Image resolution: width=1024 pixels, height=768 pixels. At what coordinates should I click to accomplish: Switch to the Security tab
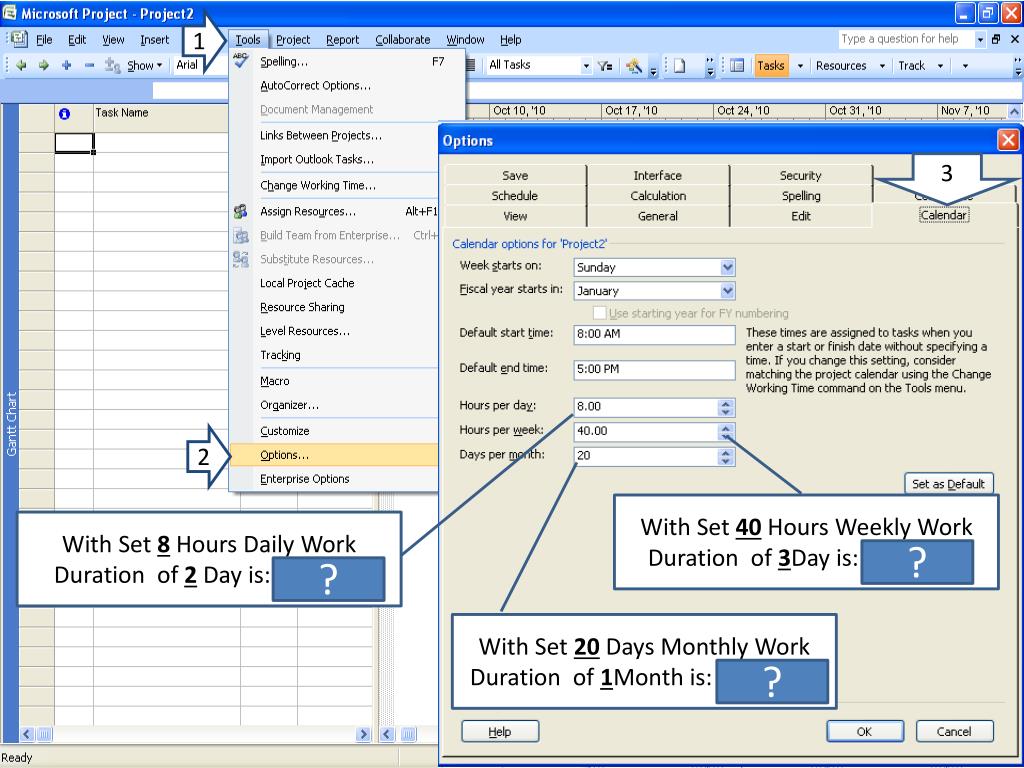click(x=801, y=176)
